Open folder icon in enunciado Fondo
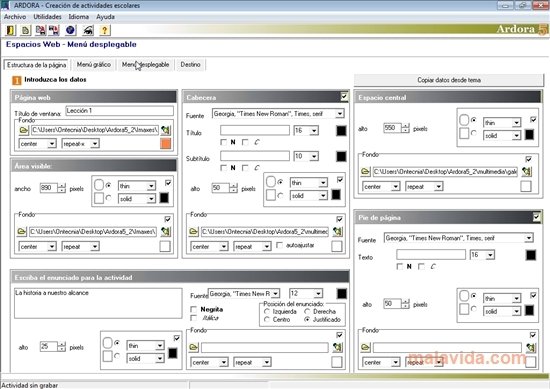550x389 pixels. coord(194,348)
